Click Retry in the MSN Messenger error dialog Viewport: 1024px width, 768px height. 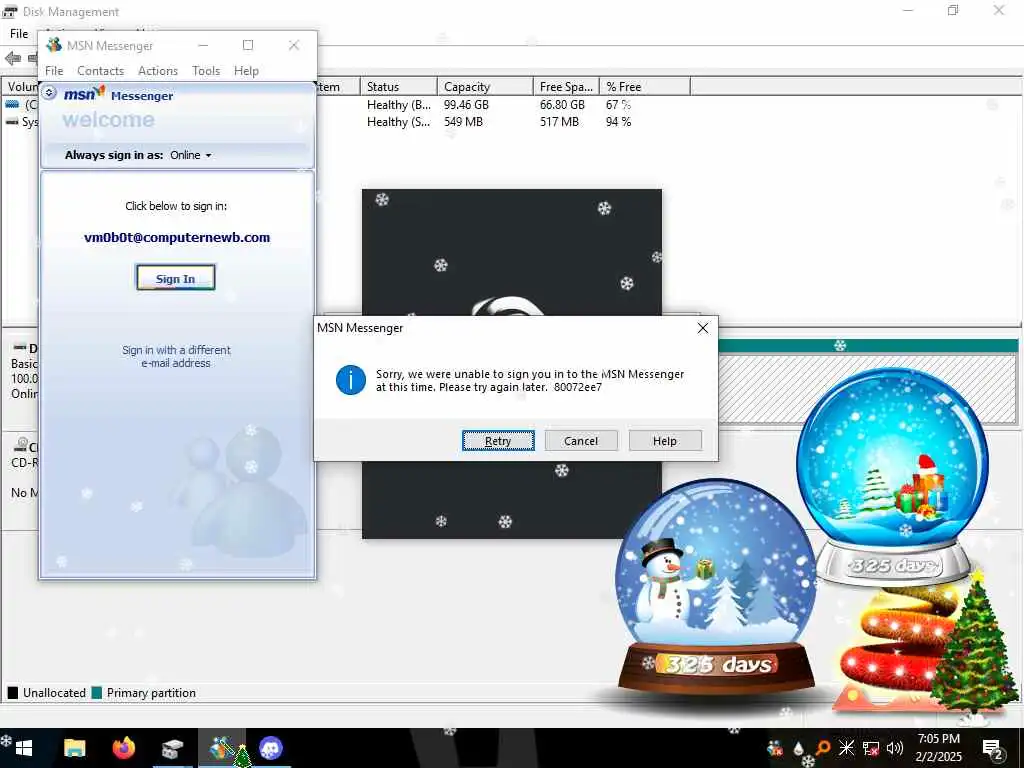pos(498,441)
